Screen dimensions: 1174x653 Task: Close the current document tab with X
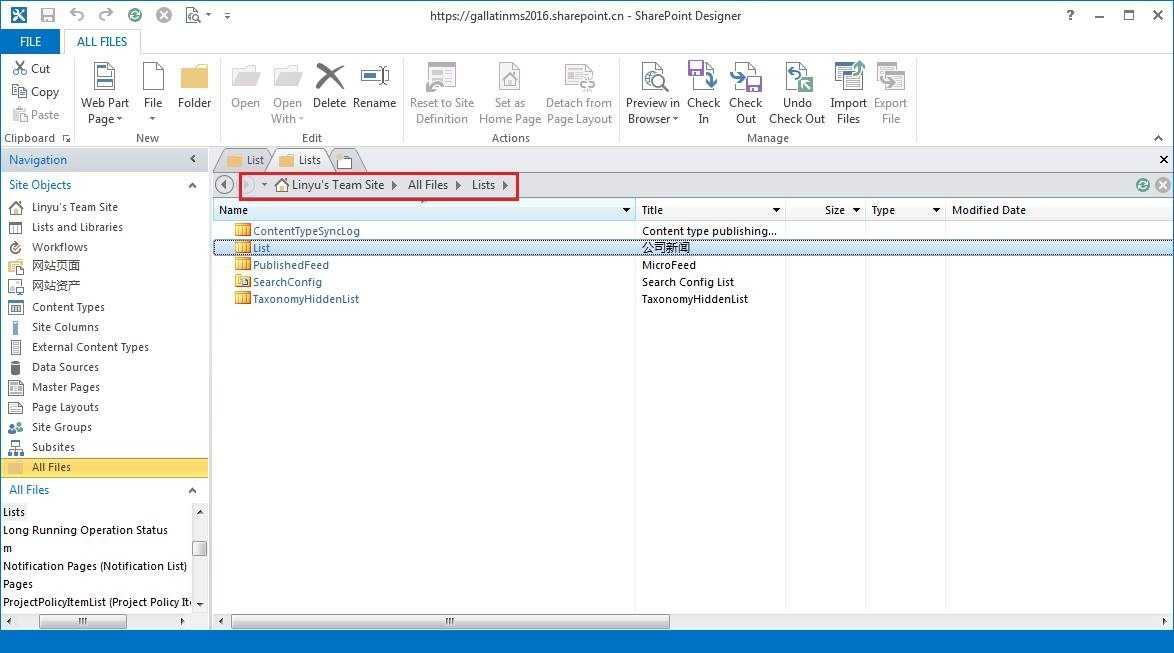click(x=1164, y=160)
